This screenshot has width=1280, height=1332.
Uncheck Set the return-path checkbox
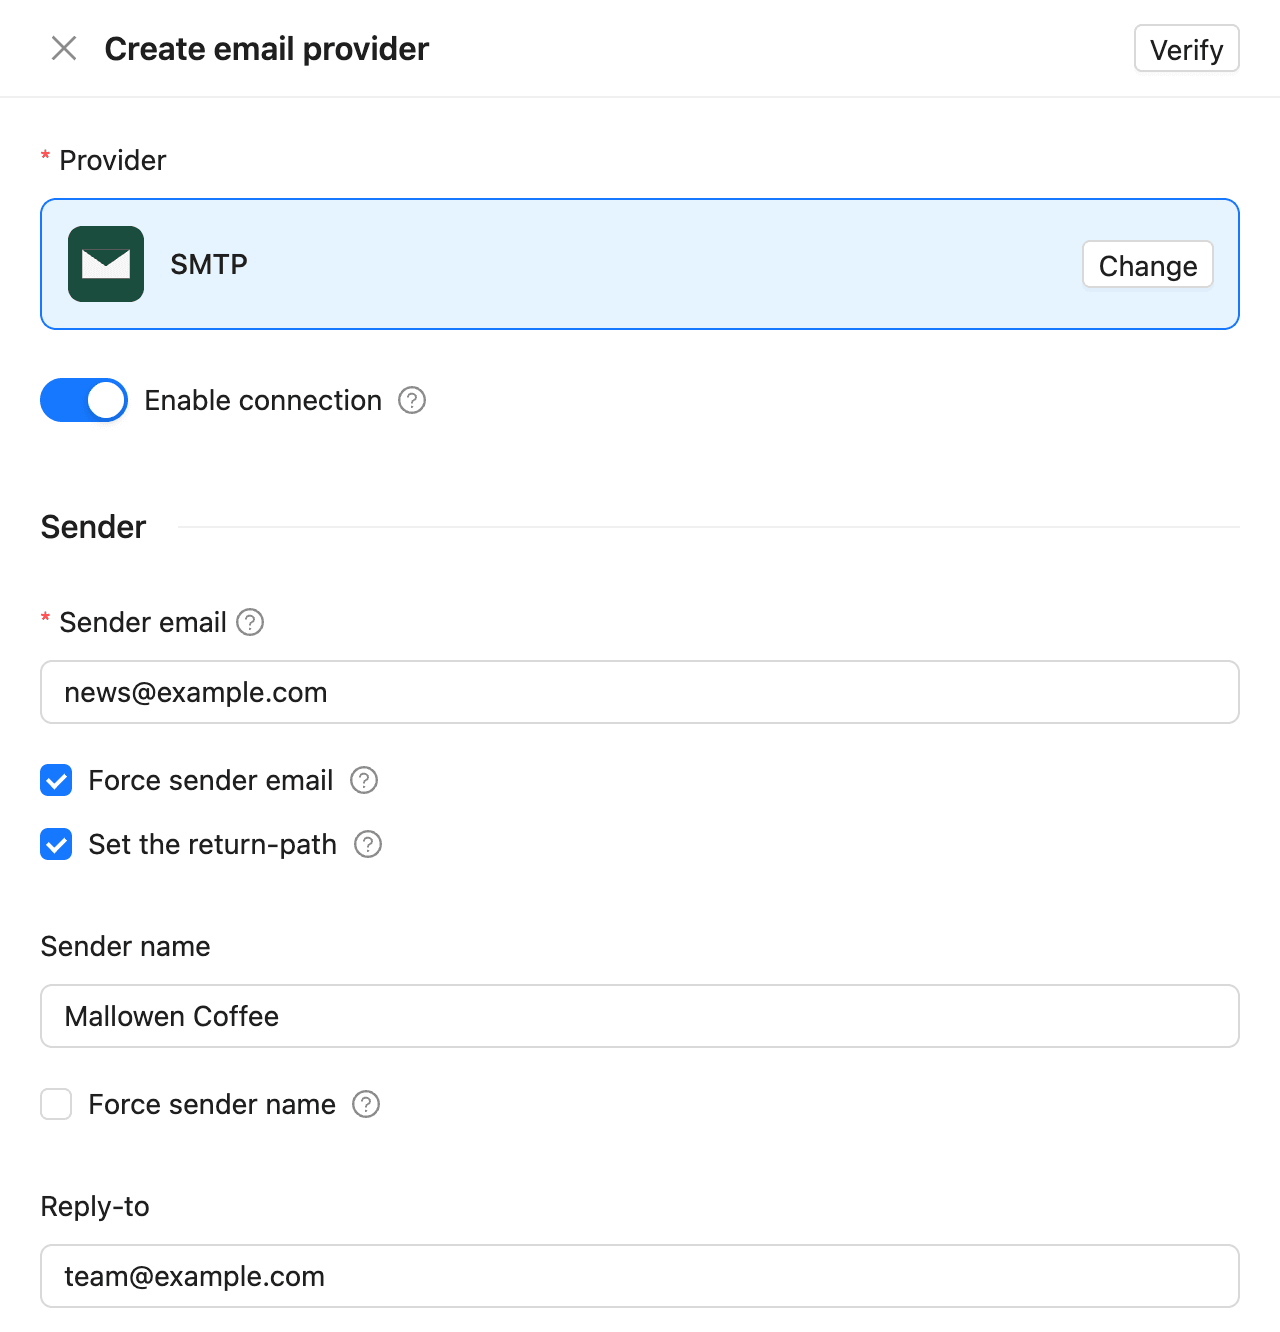[x=56, y=844]
